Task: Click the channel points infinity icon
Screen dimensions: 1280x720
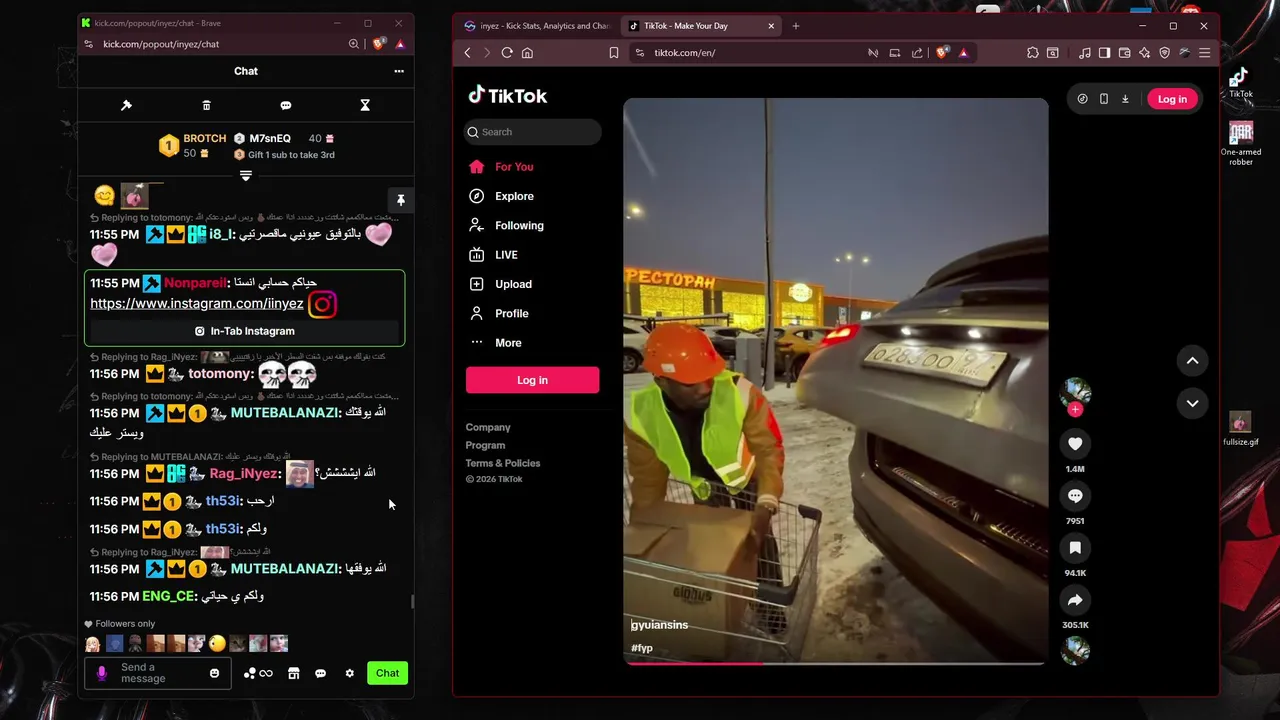Action: 258,673
